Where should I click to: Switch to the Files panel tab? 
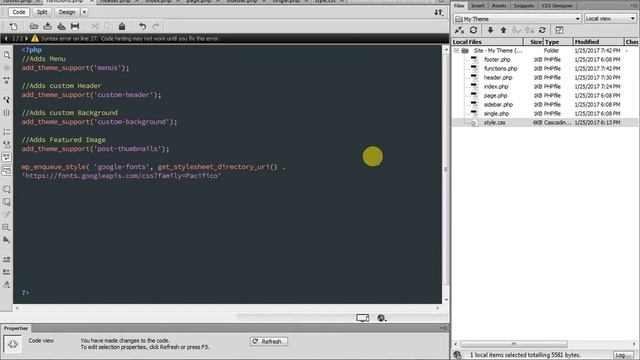[x=459, y=6]
